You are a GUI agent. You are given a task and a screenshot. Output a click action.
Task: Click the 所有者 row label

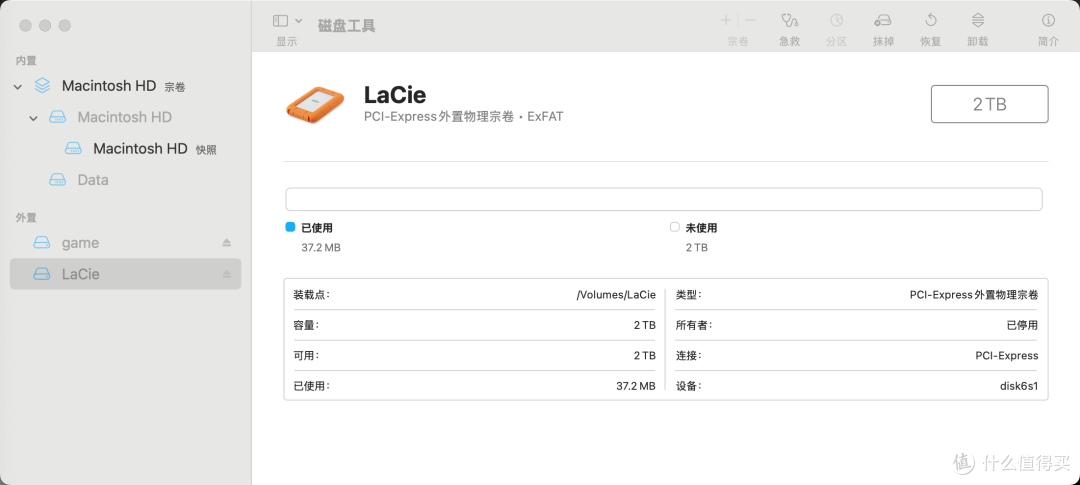[694, 325]
